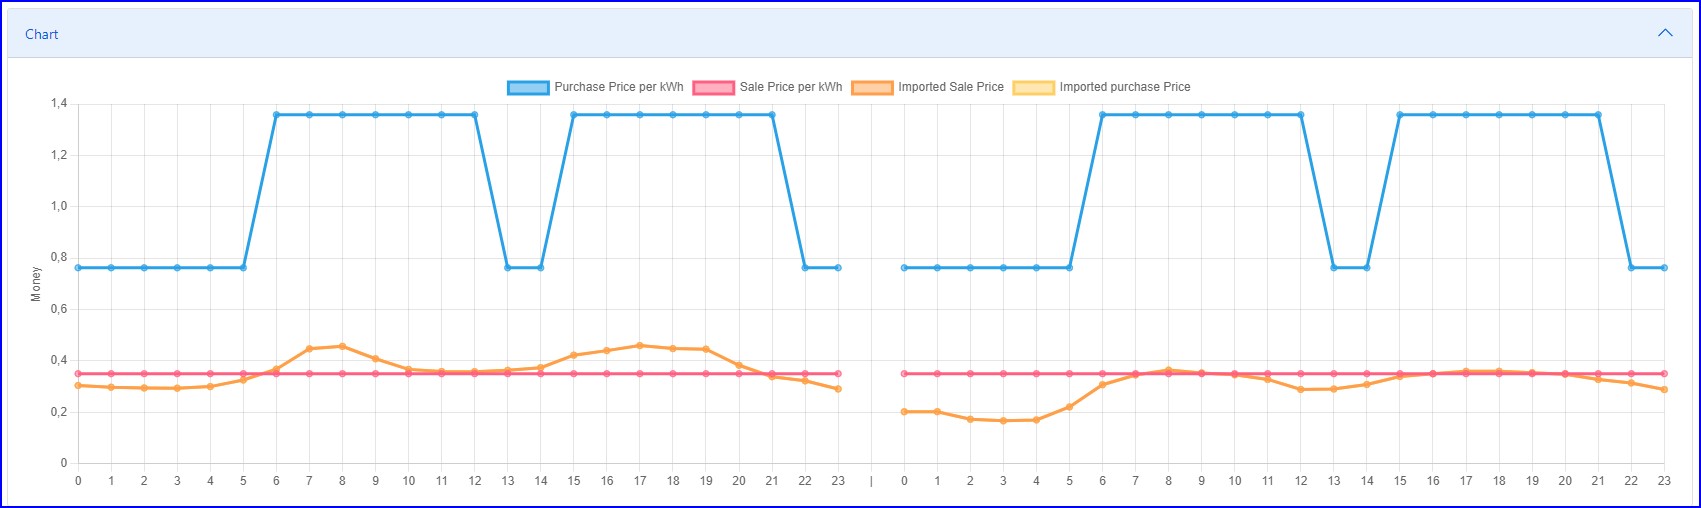Click the orange low point at hour 3, right day

(1003, 421)
